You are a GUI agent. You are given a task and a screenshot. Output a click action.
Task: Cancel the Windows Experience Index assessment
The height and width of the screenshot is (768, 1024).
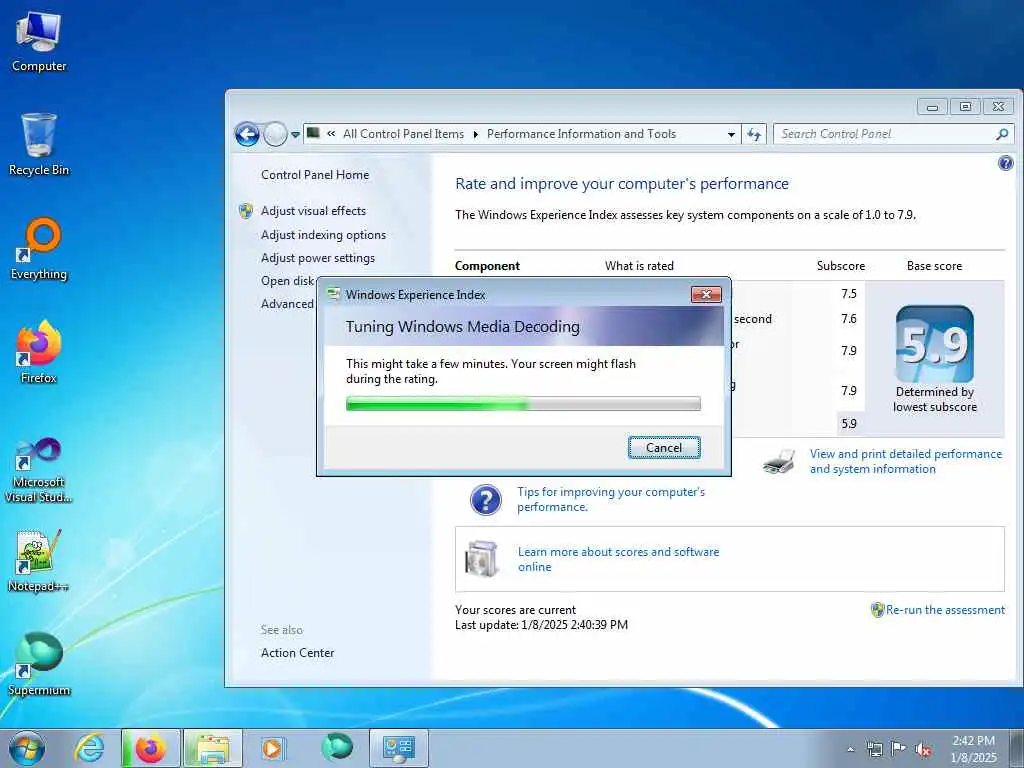pos(664,448)
